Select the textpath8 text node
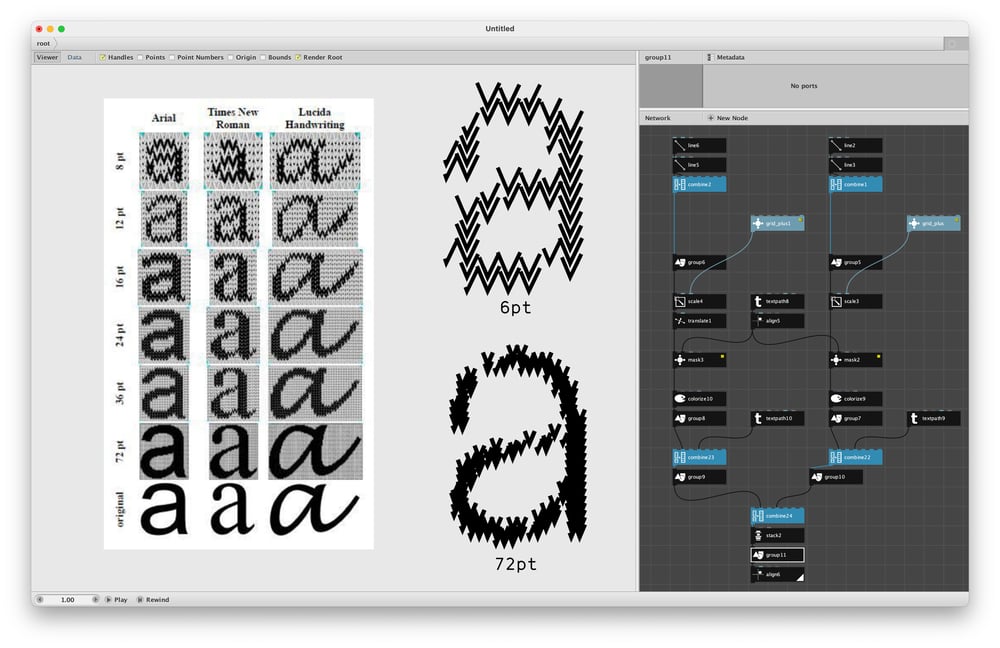The image size is (1000, 648). [x=777, y=301]
